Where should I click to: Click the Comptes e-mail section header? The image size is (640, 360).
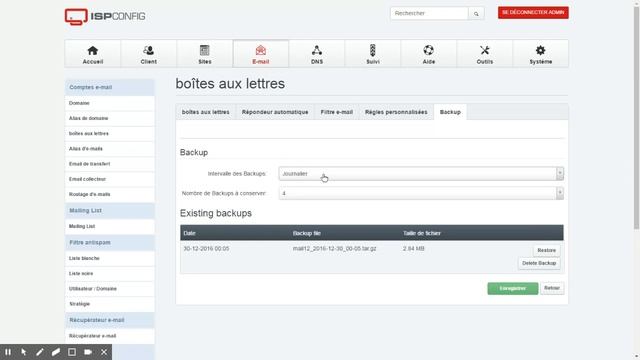109,87
